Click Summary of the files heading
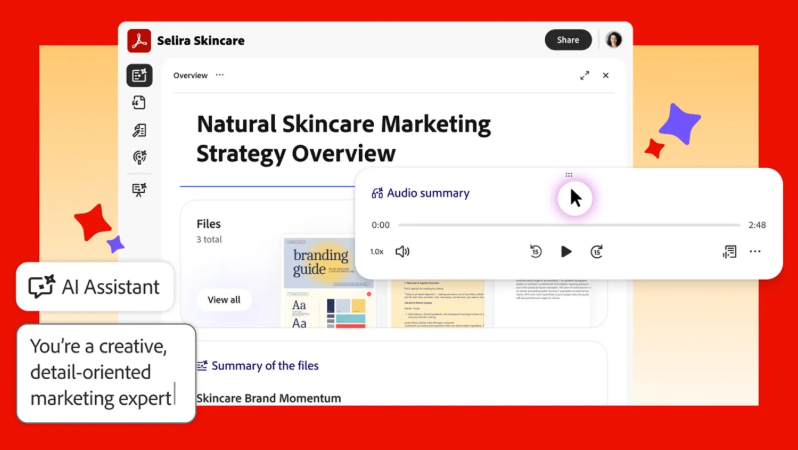This screenshot has width=798, height=450. (x=265, y=365)
